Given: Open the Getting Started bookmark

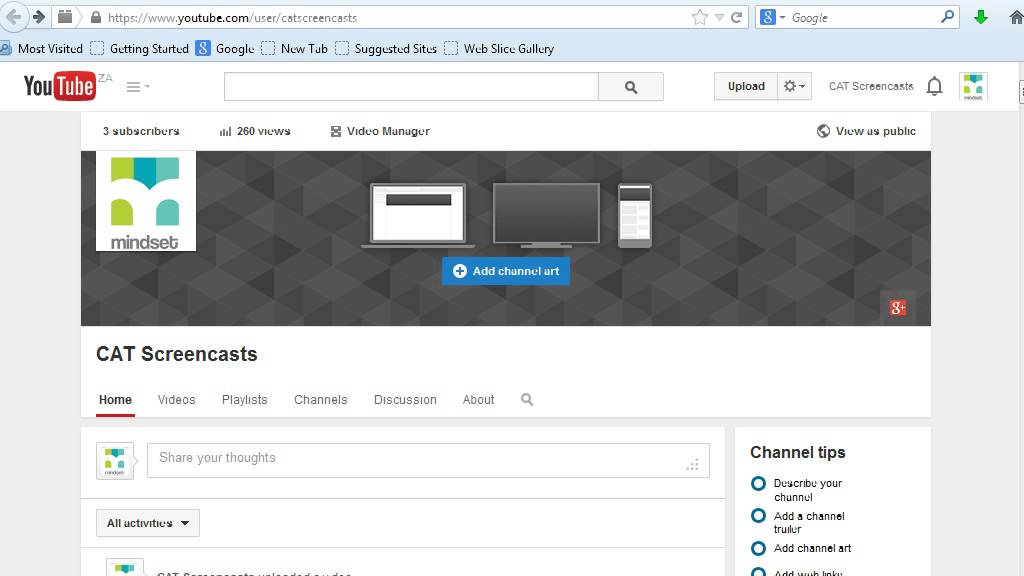Looking at the screenshot, I should [x=140, y=48].
